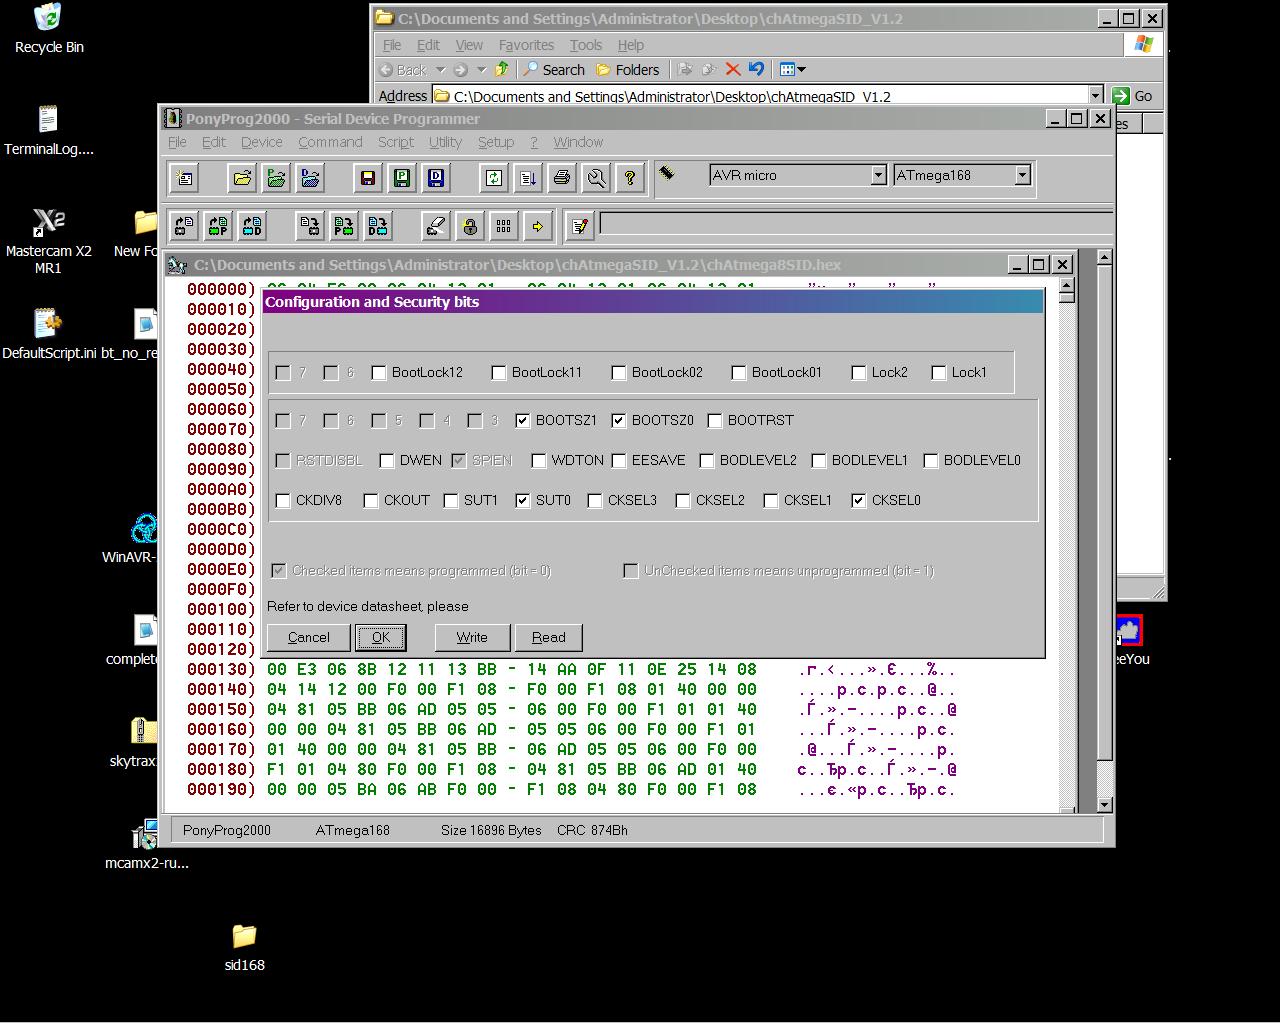This screenshot has width=1280, height=1024.
Task: Open the Command menu in PonyProg
Action: point(330,142)
